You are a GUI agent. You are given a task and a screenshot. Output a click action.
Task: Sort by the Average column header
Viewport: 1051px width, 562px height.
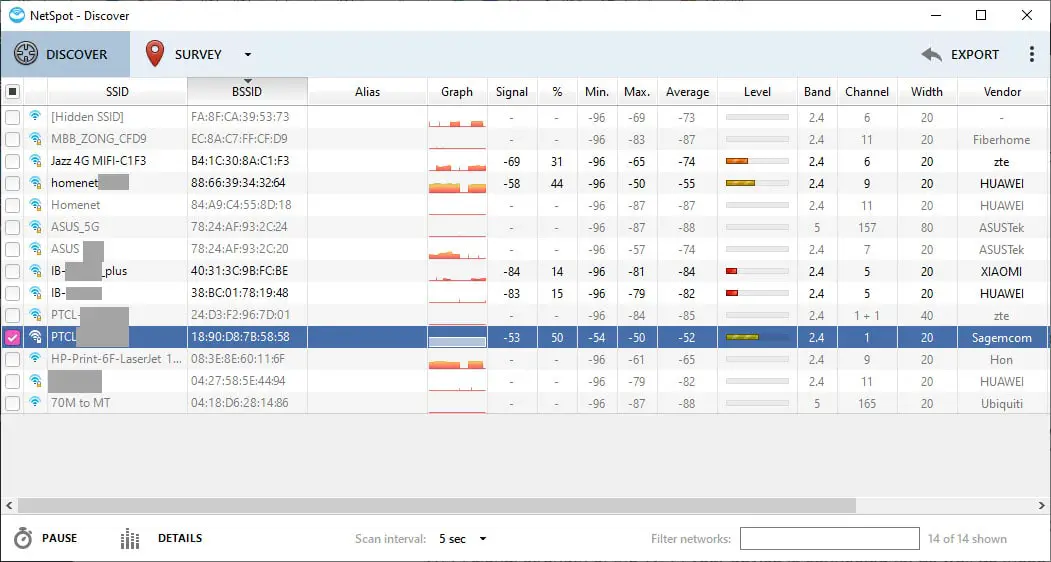pos(688,92)
